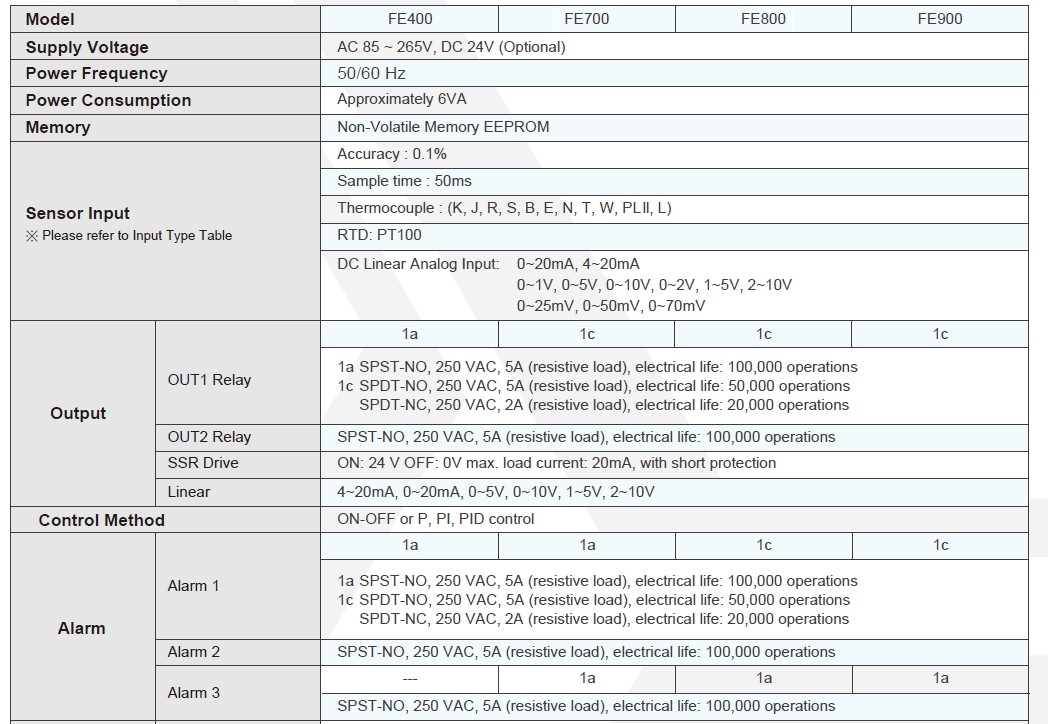Select the Model row label
This screenshot has width=1048, height=724.
tap(49, 19)
